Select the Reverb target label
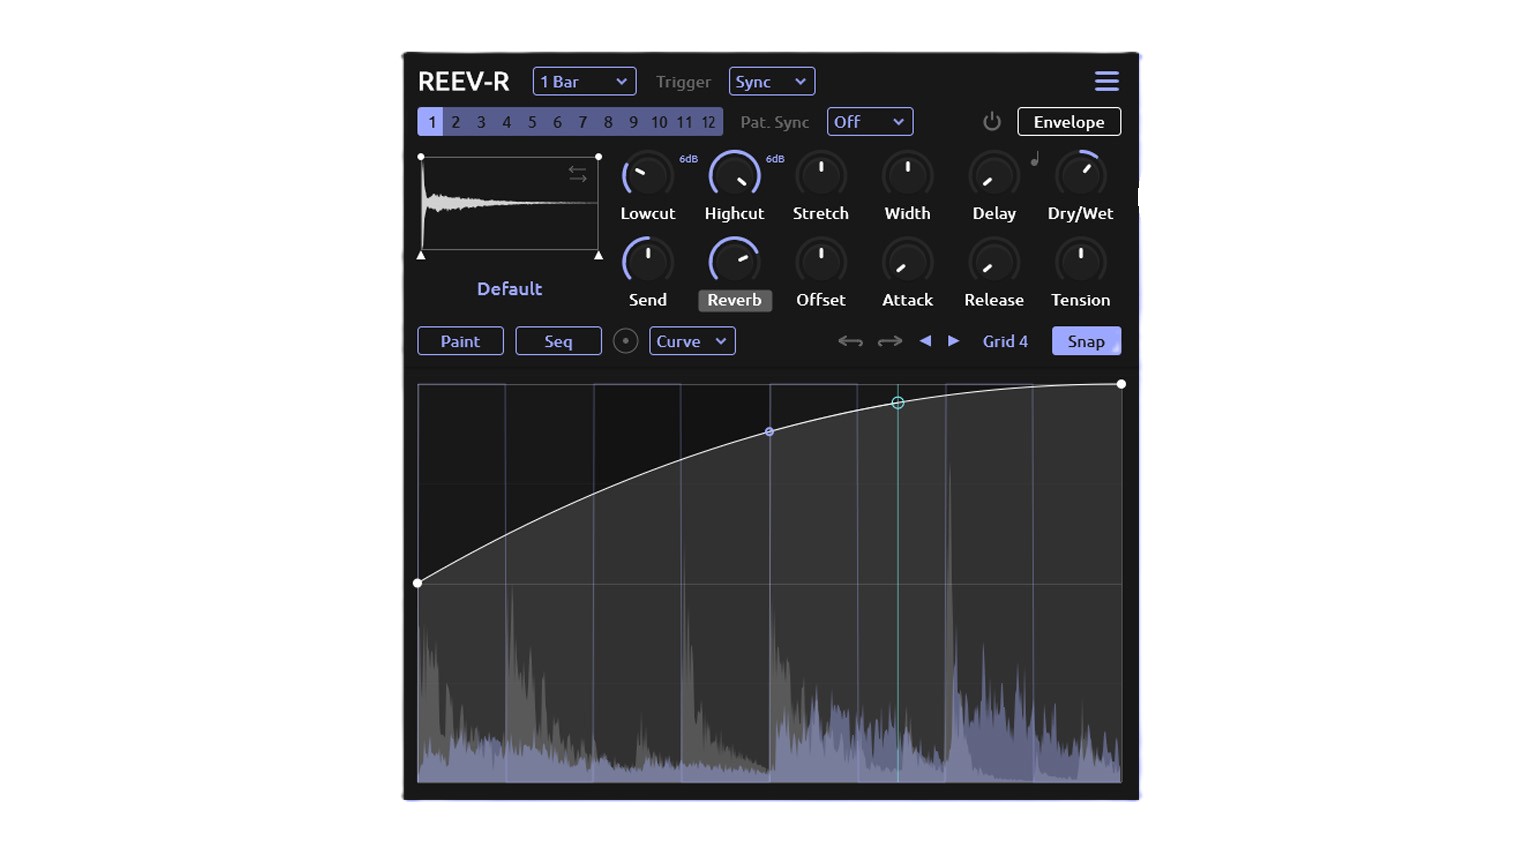This screenshot has height=850, width=1540. [x=734, y=300]
